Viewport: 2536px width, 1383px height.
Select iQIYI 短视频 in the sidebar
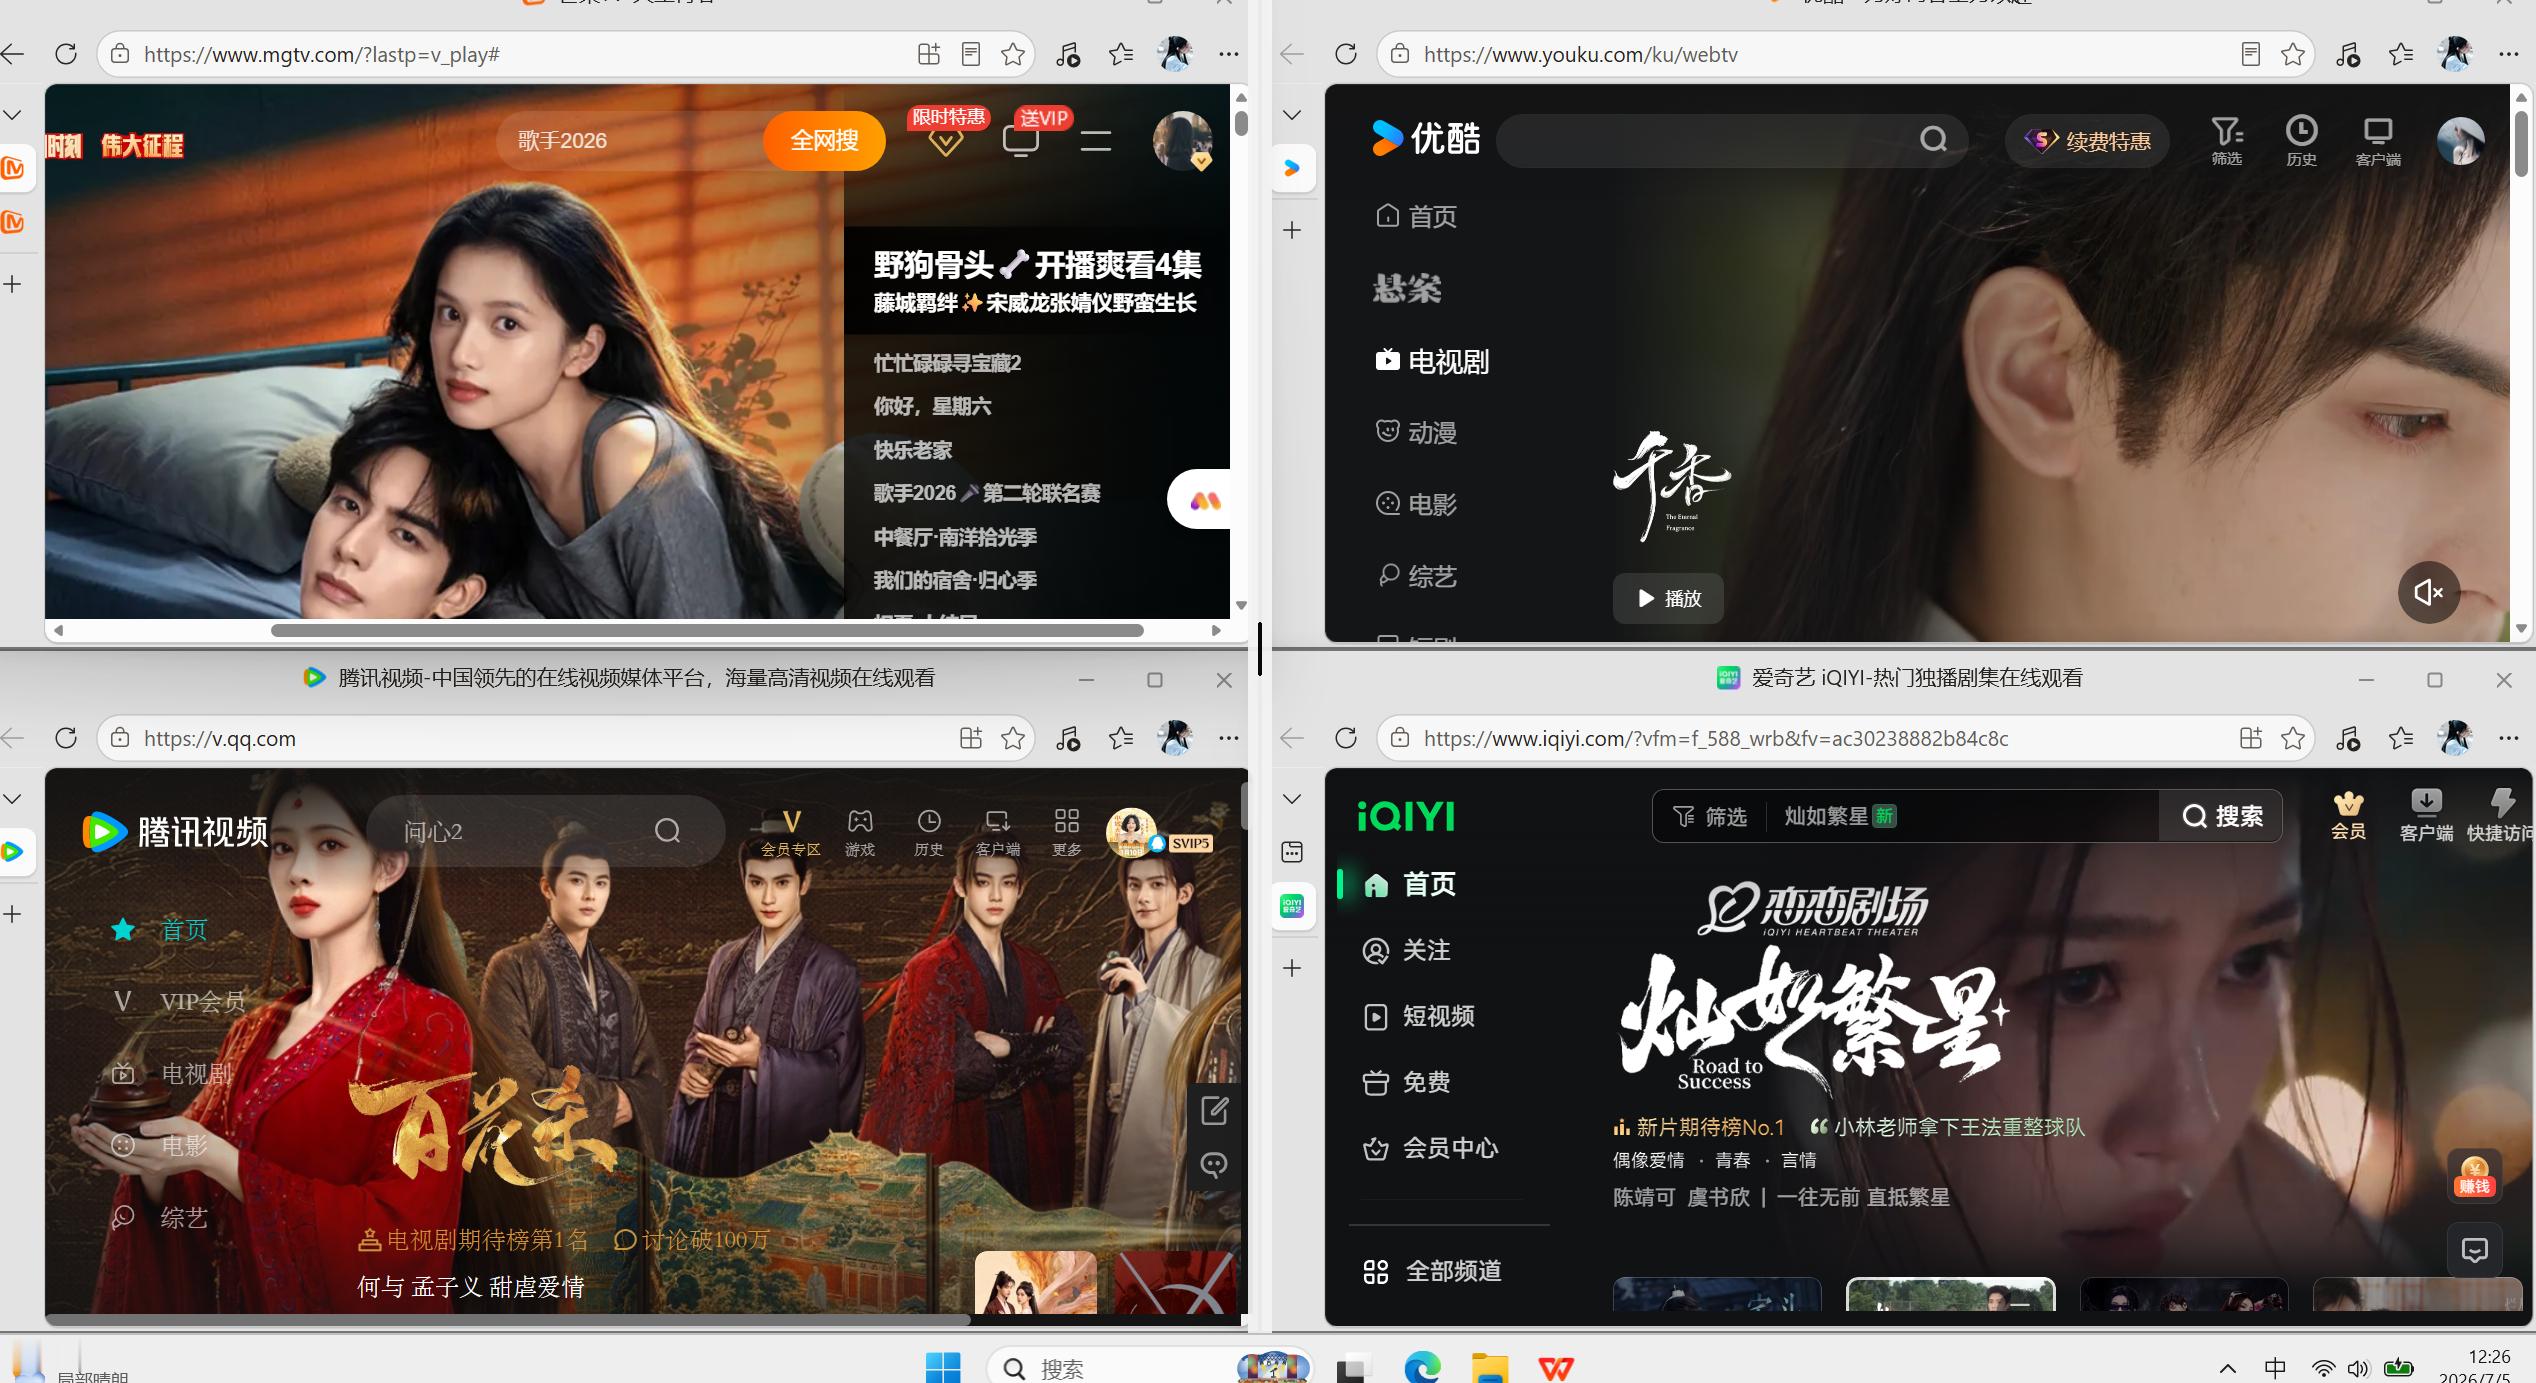point(1418,1016)
